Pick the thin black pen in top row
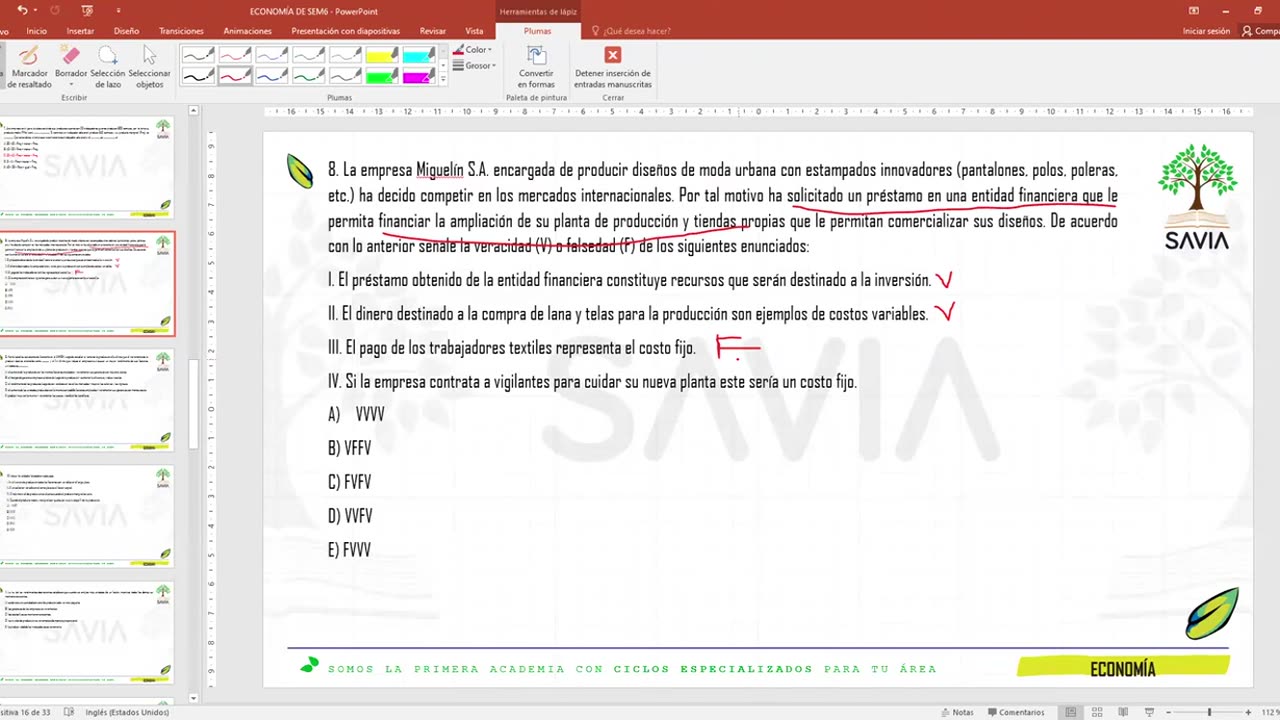 [198, 54]
